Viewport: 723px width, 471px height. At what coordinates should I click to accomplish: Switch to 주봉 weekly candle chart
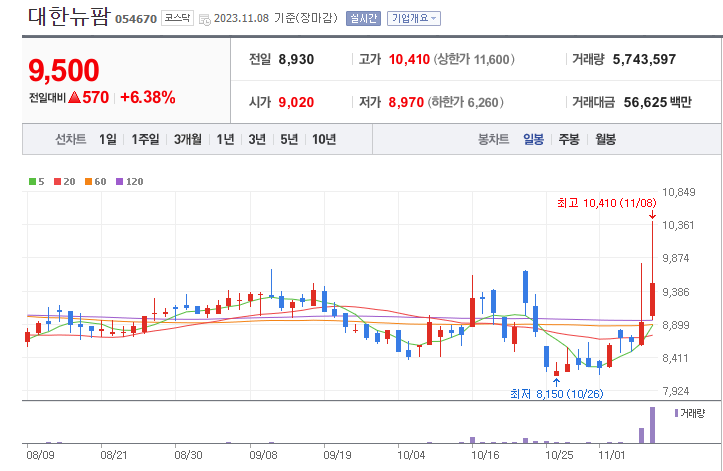(569, 139)
